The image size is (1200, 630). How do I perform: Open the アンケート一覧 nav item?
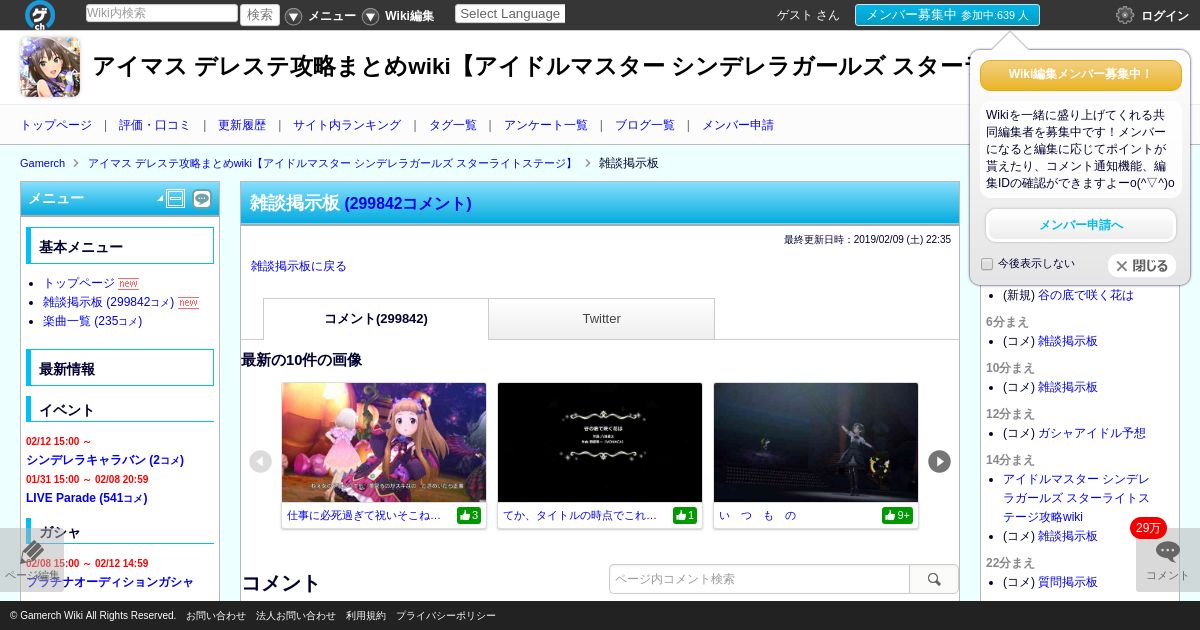tap(546, 125)
